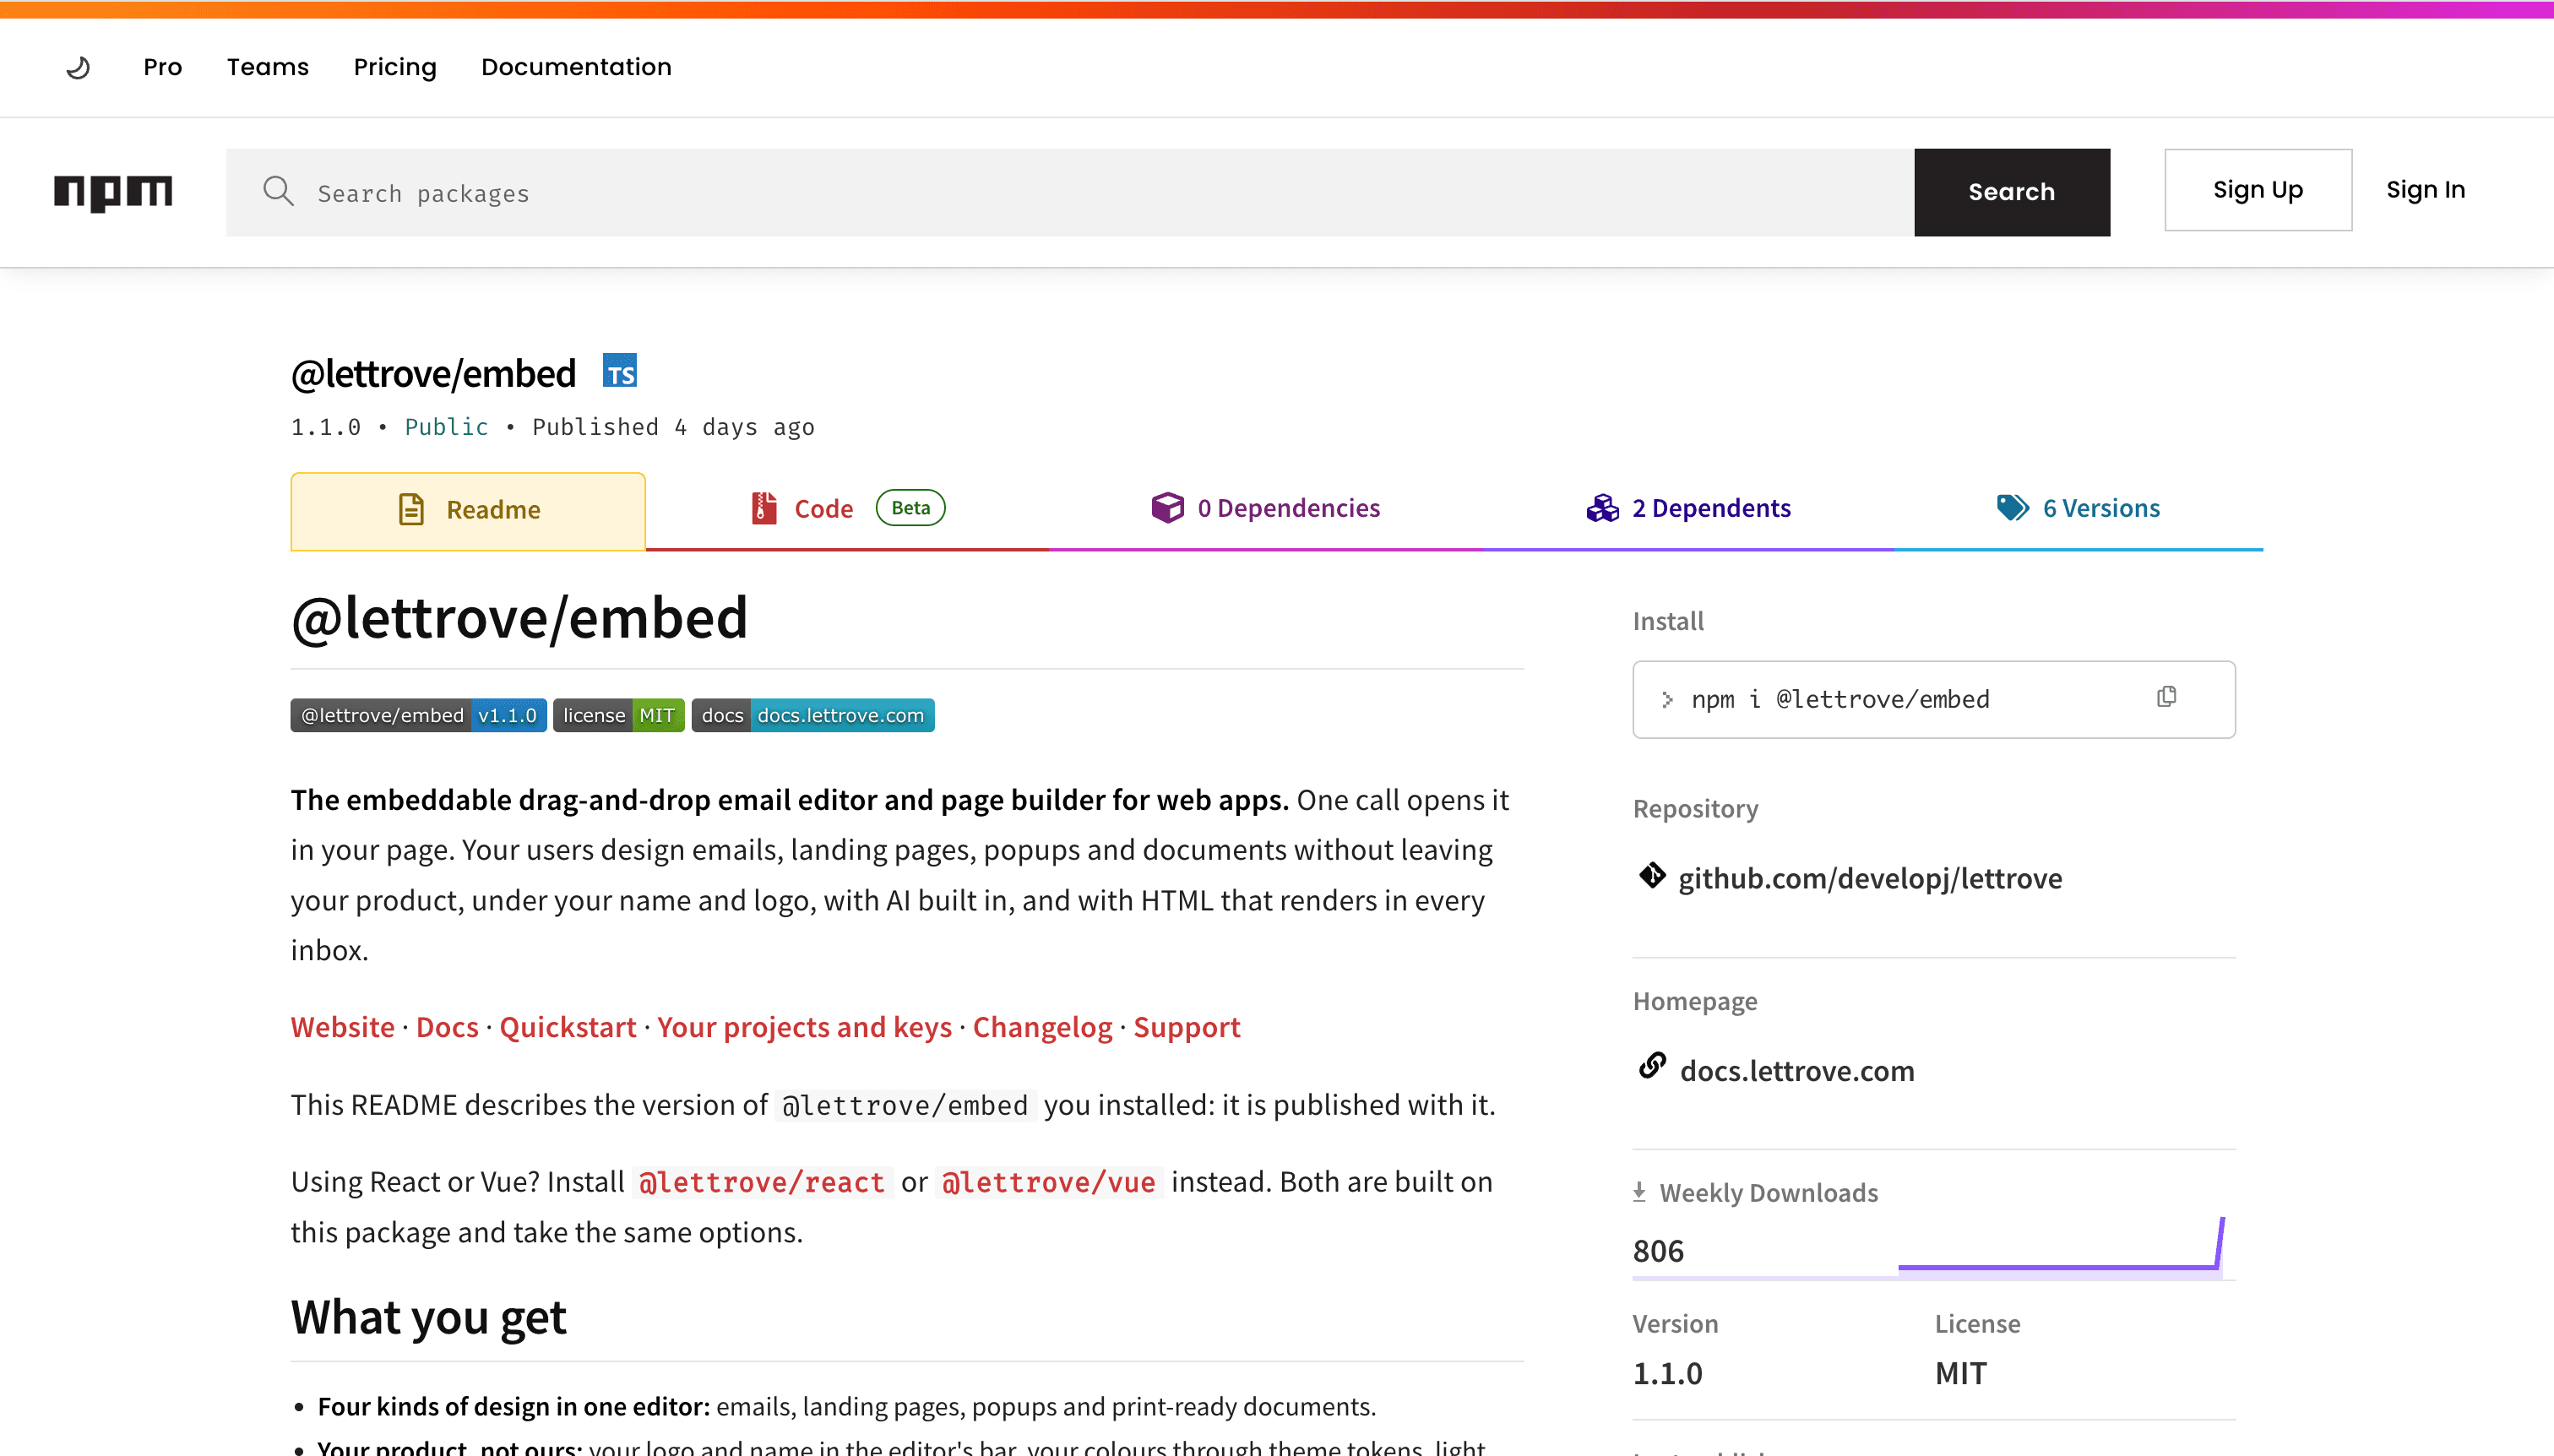2554x1456 pixels.
Task: Click the @lettrove/embed v1.1.0 badge
Action: tap(418, 715)
